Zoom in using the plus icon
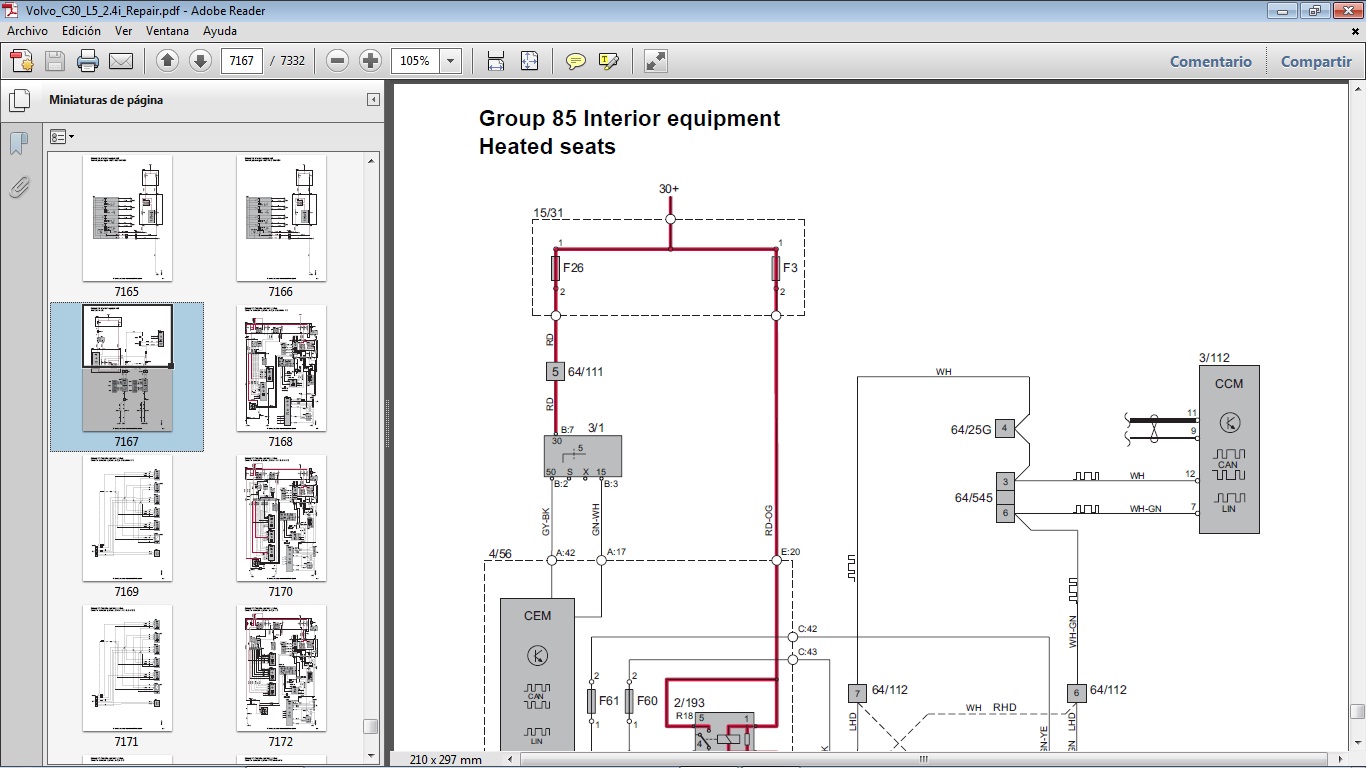1366x768 pixels. point(370,60)
